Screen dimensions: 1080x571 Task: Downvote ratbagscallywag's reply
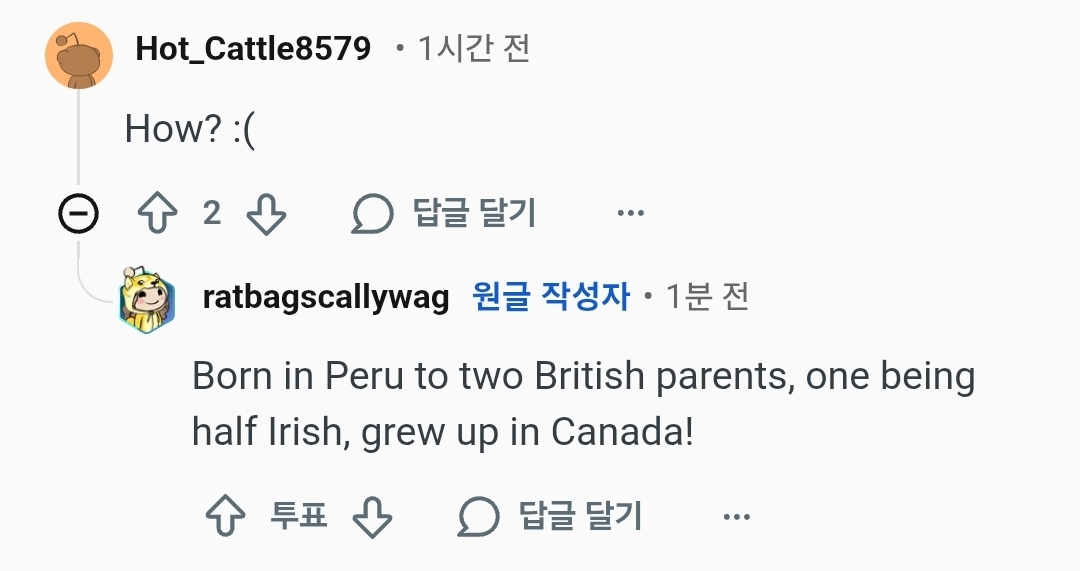coord(372,517)
